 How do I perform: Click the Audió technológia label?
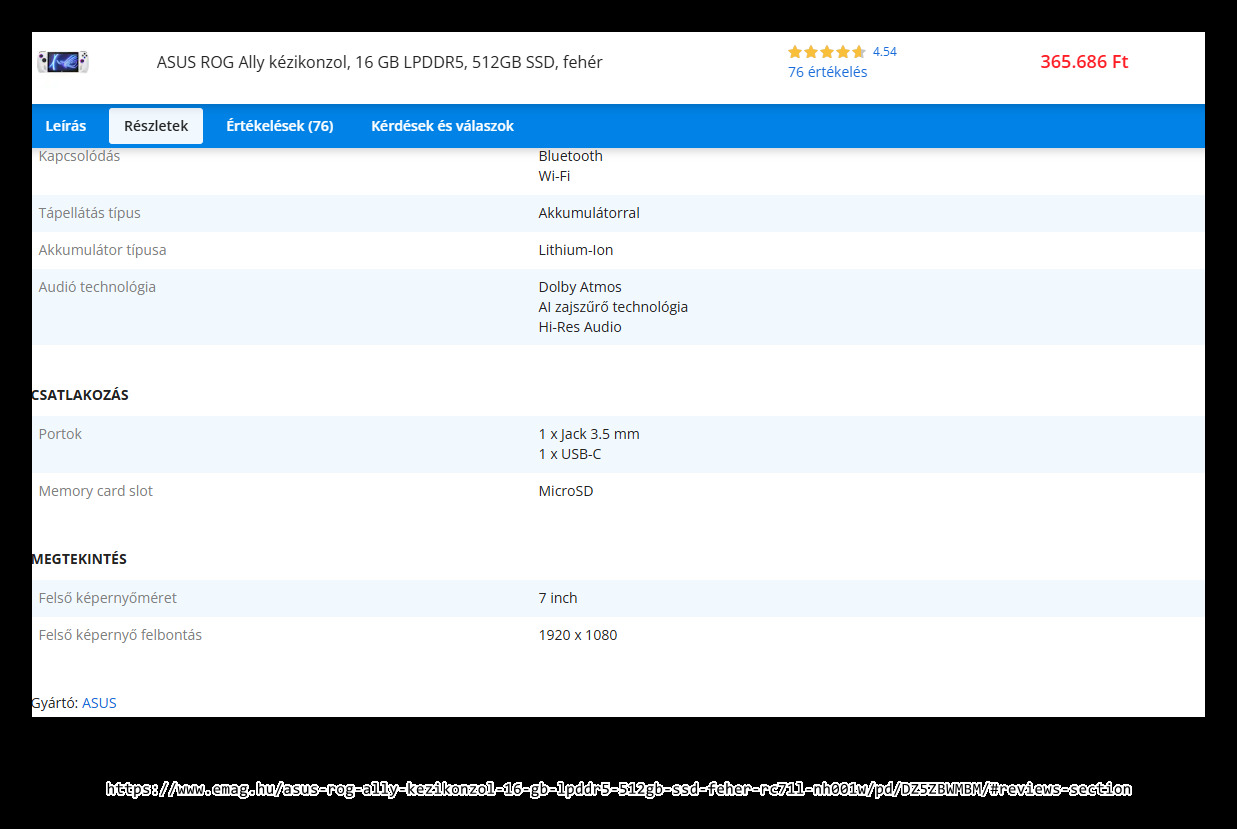pos(97,287)
